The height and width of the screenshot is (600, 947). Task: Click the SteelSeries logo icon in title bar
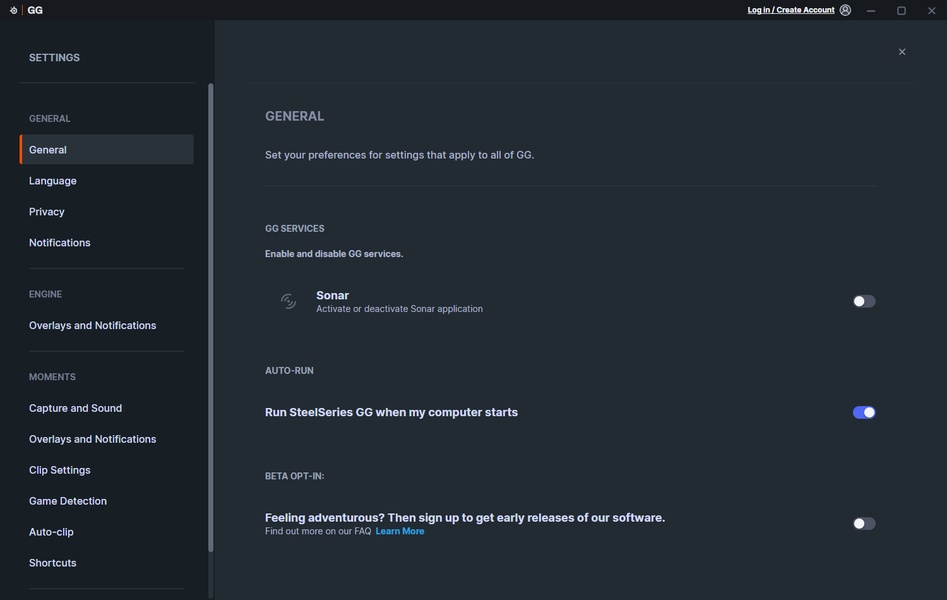13,10
